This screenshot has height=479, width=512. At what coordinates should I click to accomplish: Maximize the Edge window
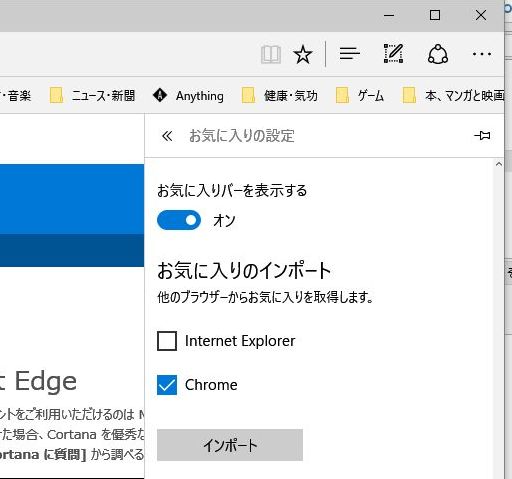pos(435,15)
